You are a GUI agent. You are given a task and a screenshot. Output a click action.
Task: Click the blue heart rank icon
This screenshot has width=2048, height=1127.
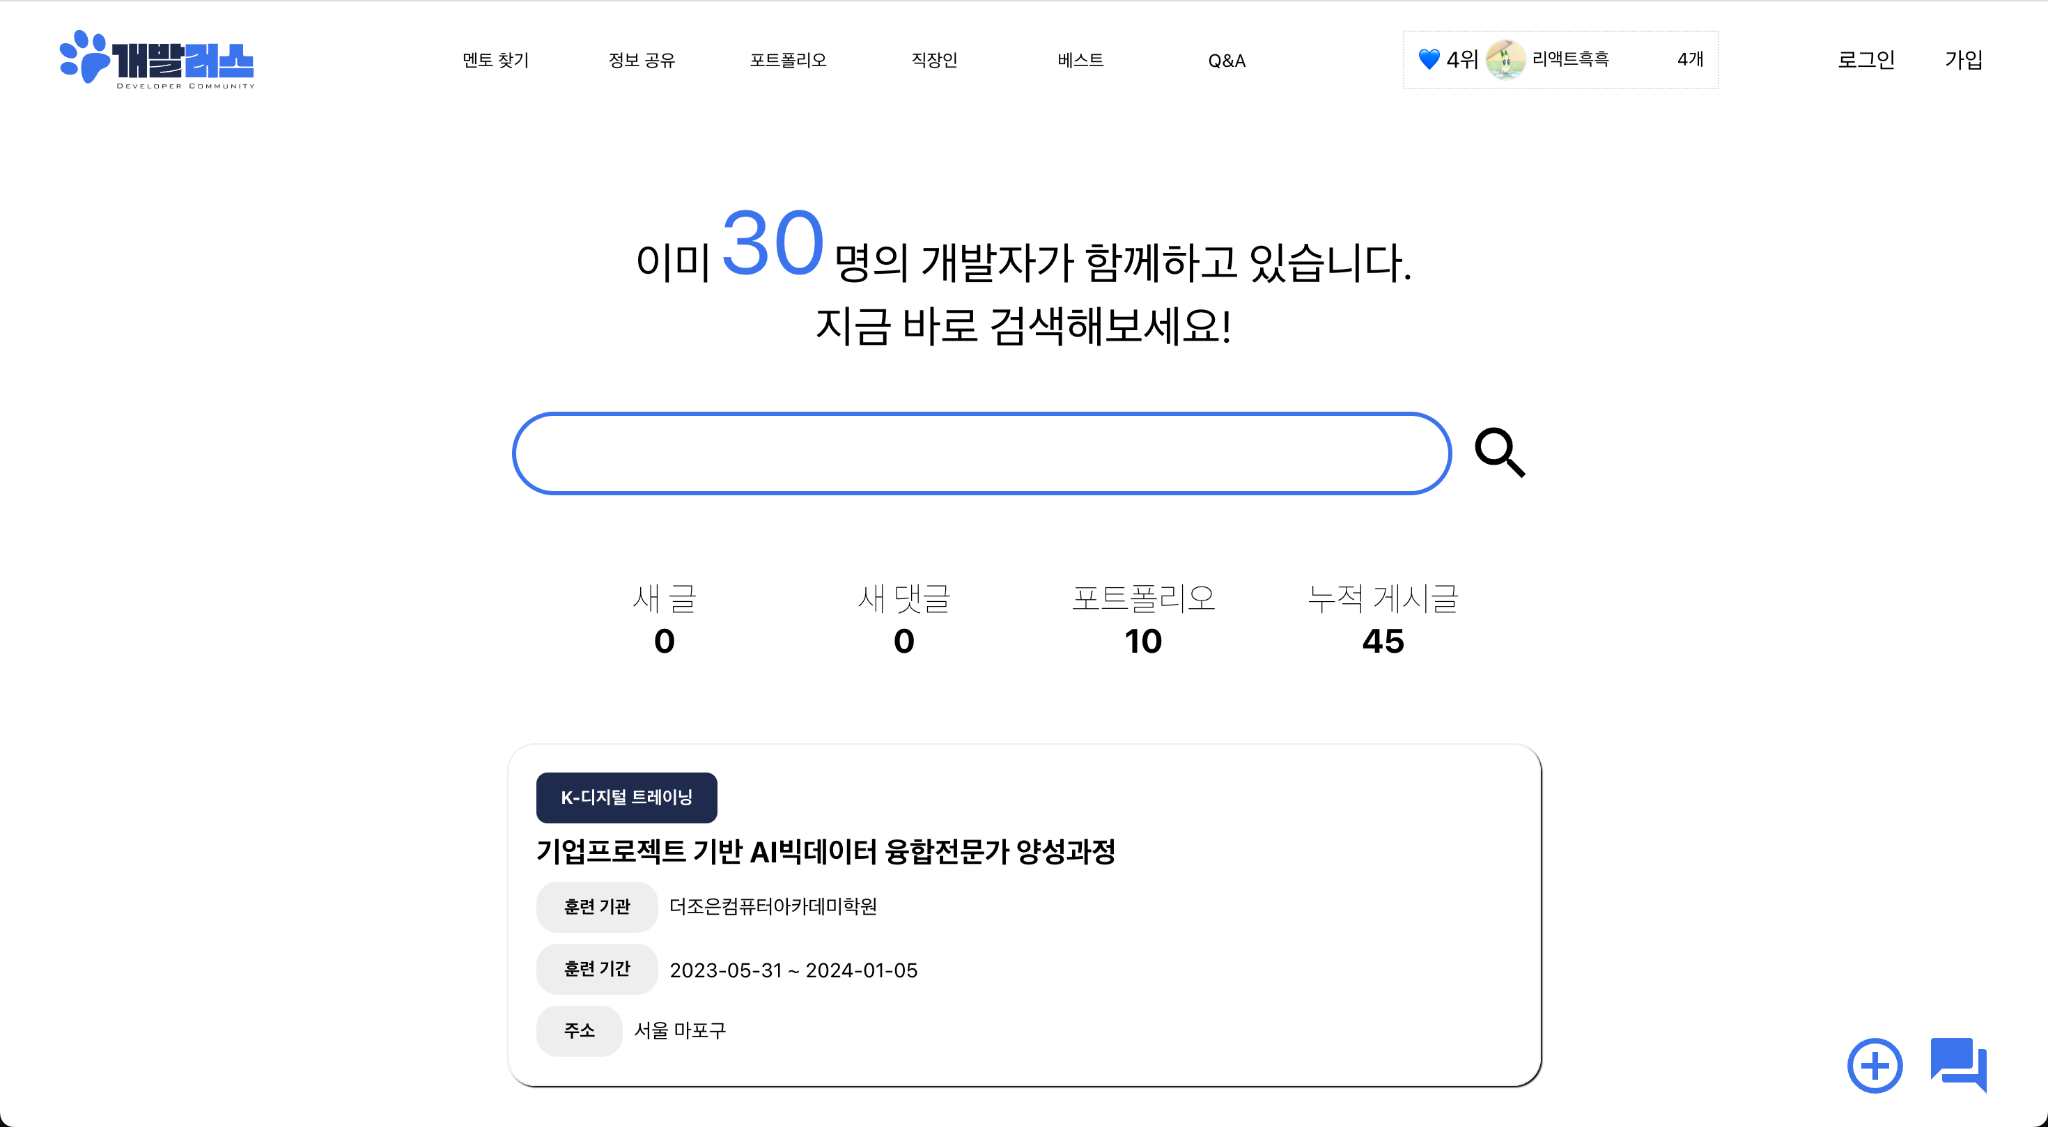(1429, 60)
